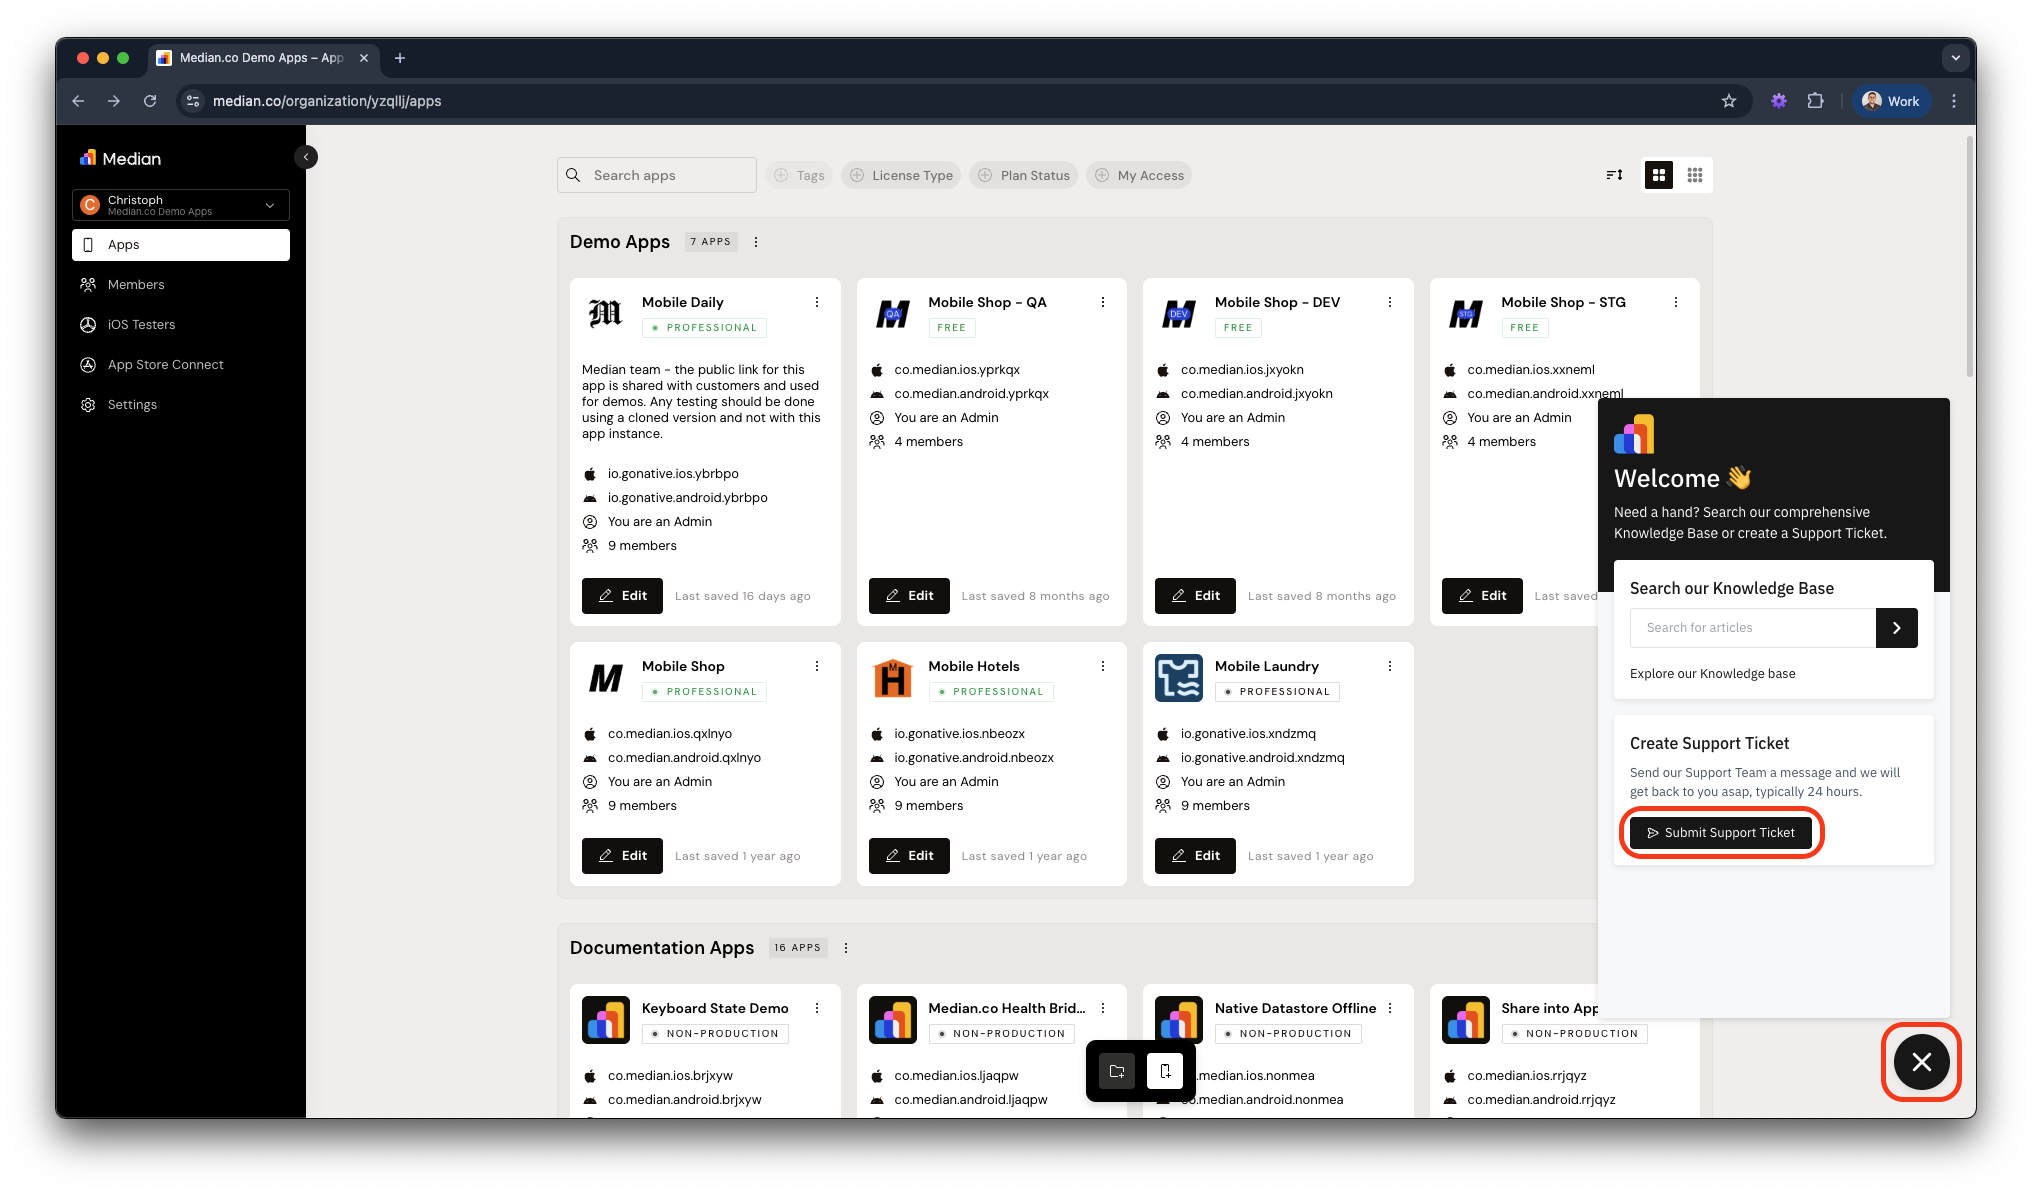Screen dimensions: 2032x1192
Task: Reload the page
Action: pyautogui.click(x=150, y=101)
